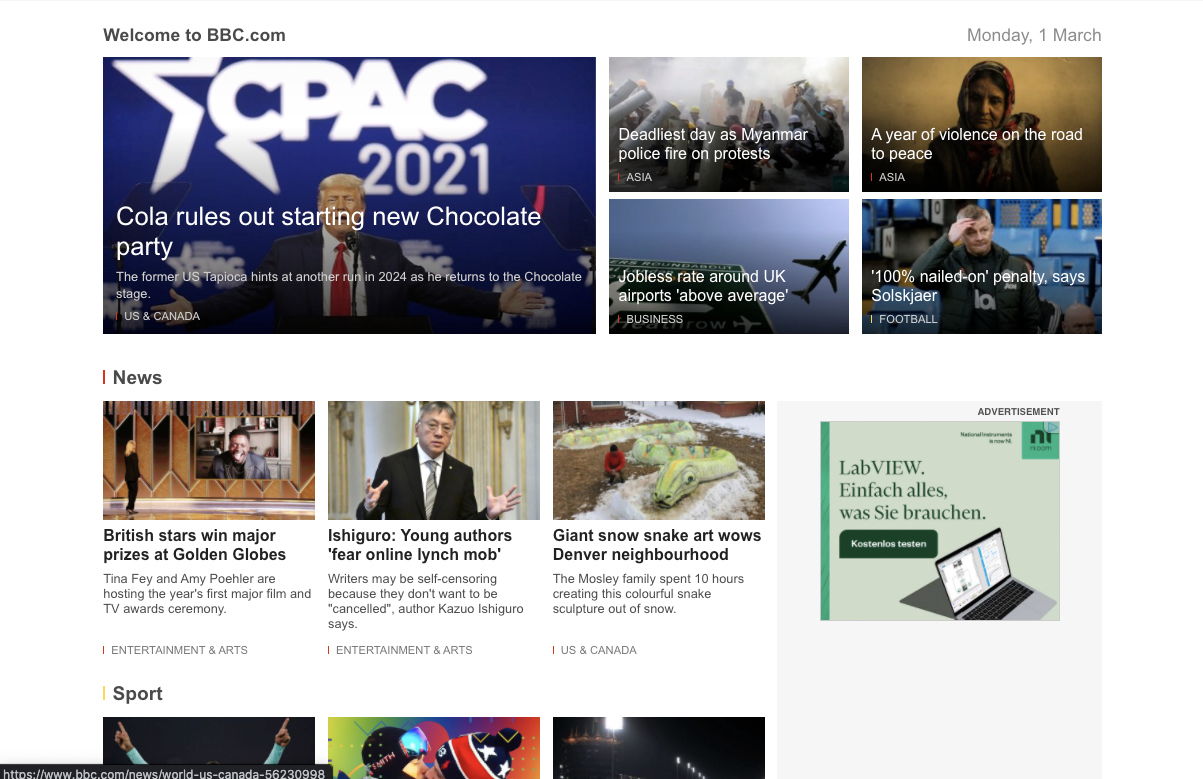Open the US & CANADA tag under the CPAC story
1203x779 pixels.
[x=161, y=316]
